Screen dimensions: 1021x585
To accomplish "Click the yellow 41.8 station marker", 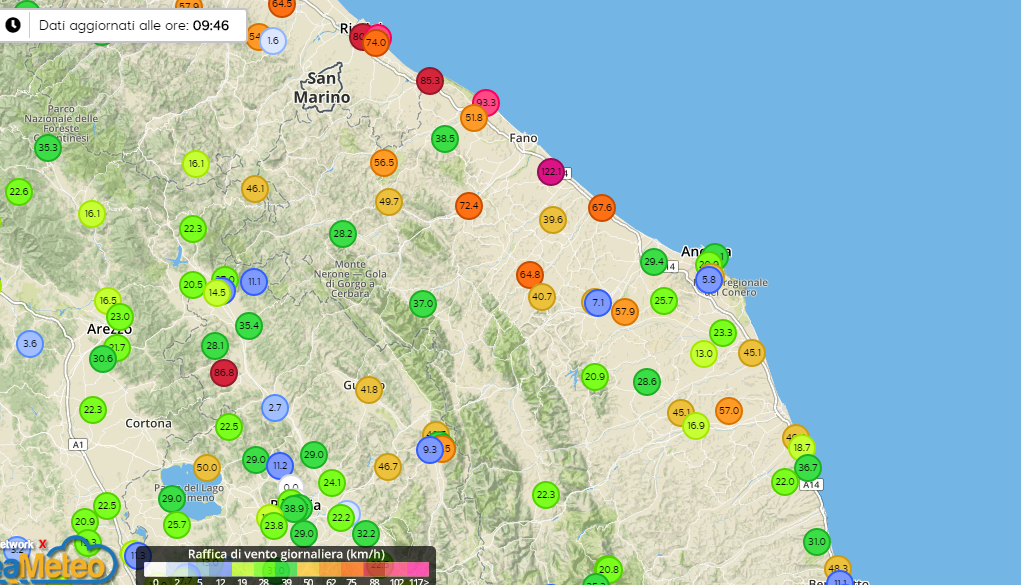I will [x=369, y=389].
